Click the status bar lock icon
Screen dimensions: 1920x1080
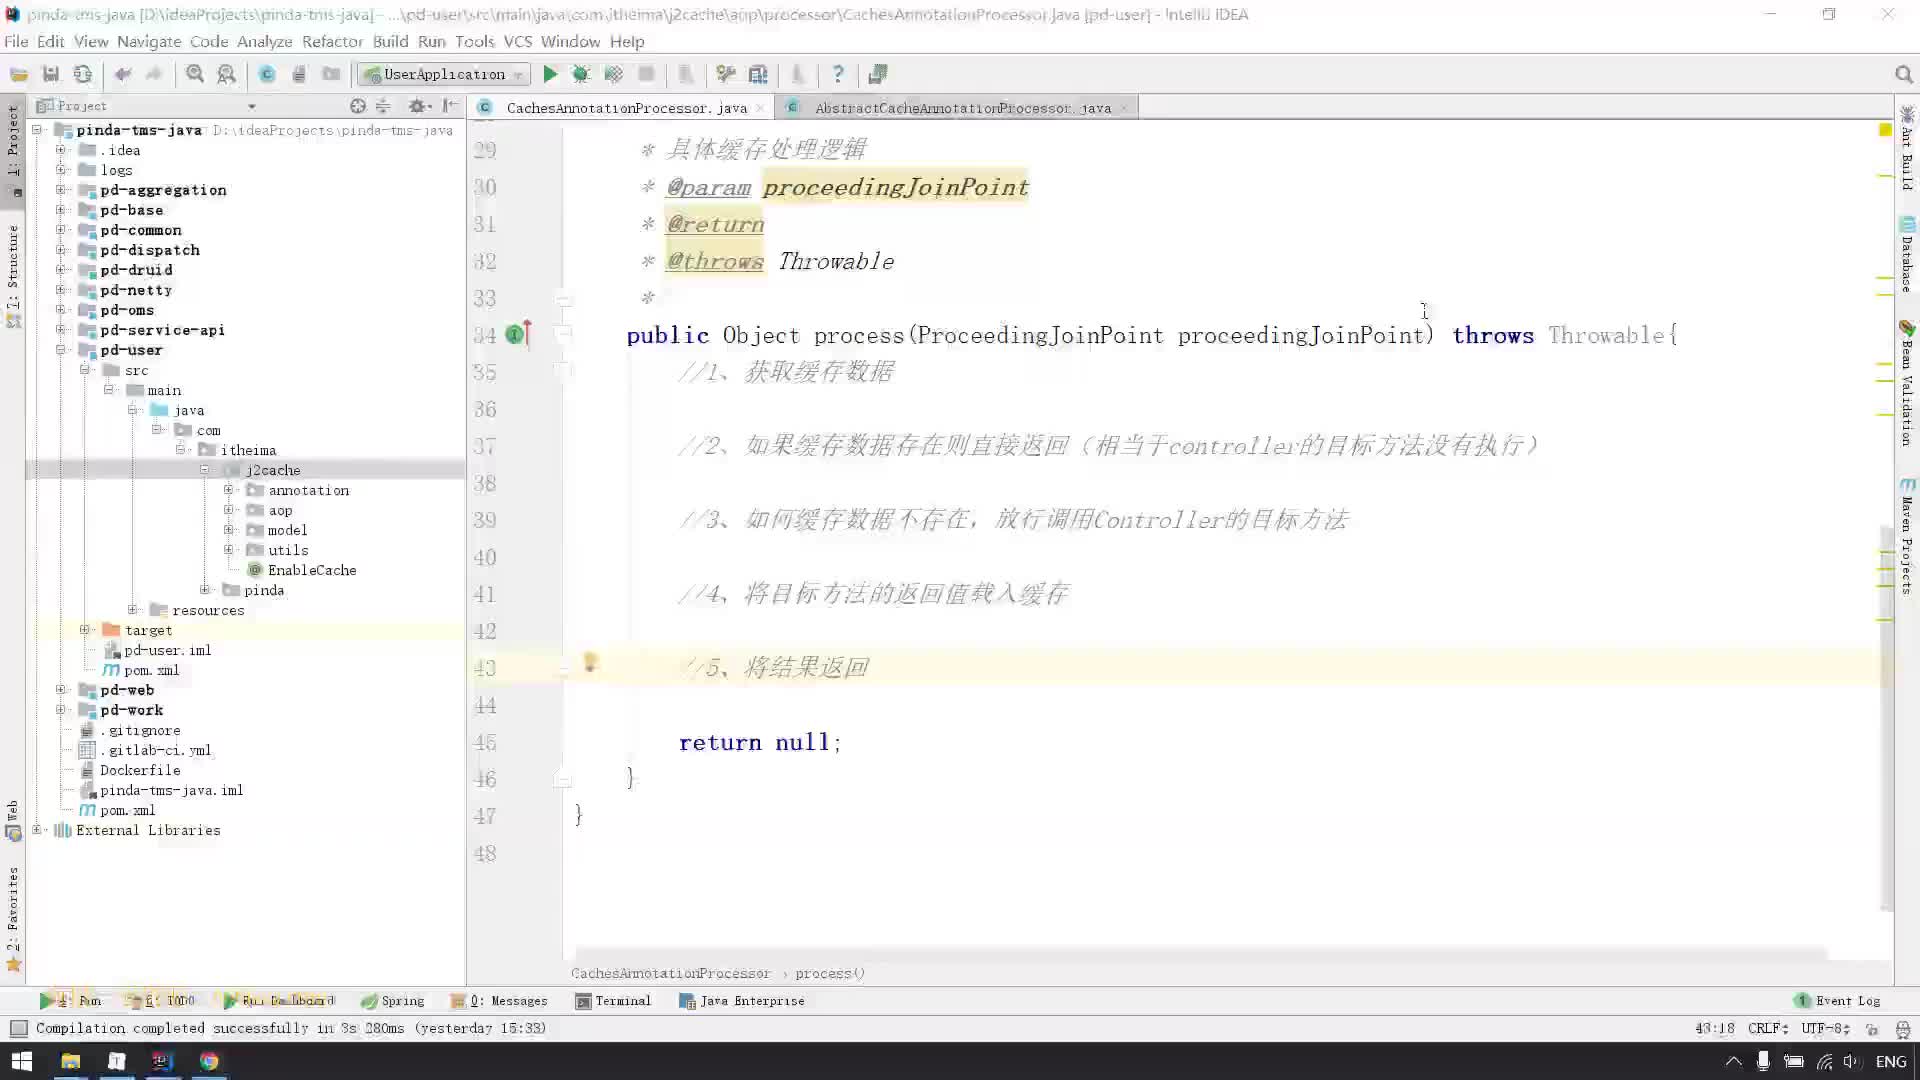(x=1872, y=1028)
